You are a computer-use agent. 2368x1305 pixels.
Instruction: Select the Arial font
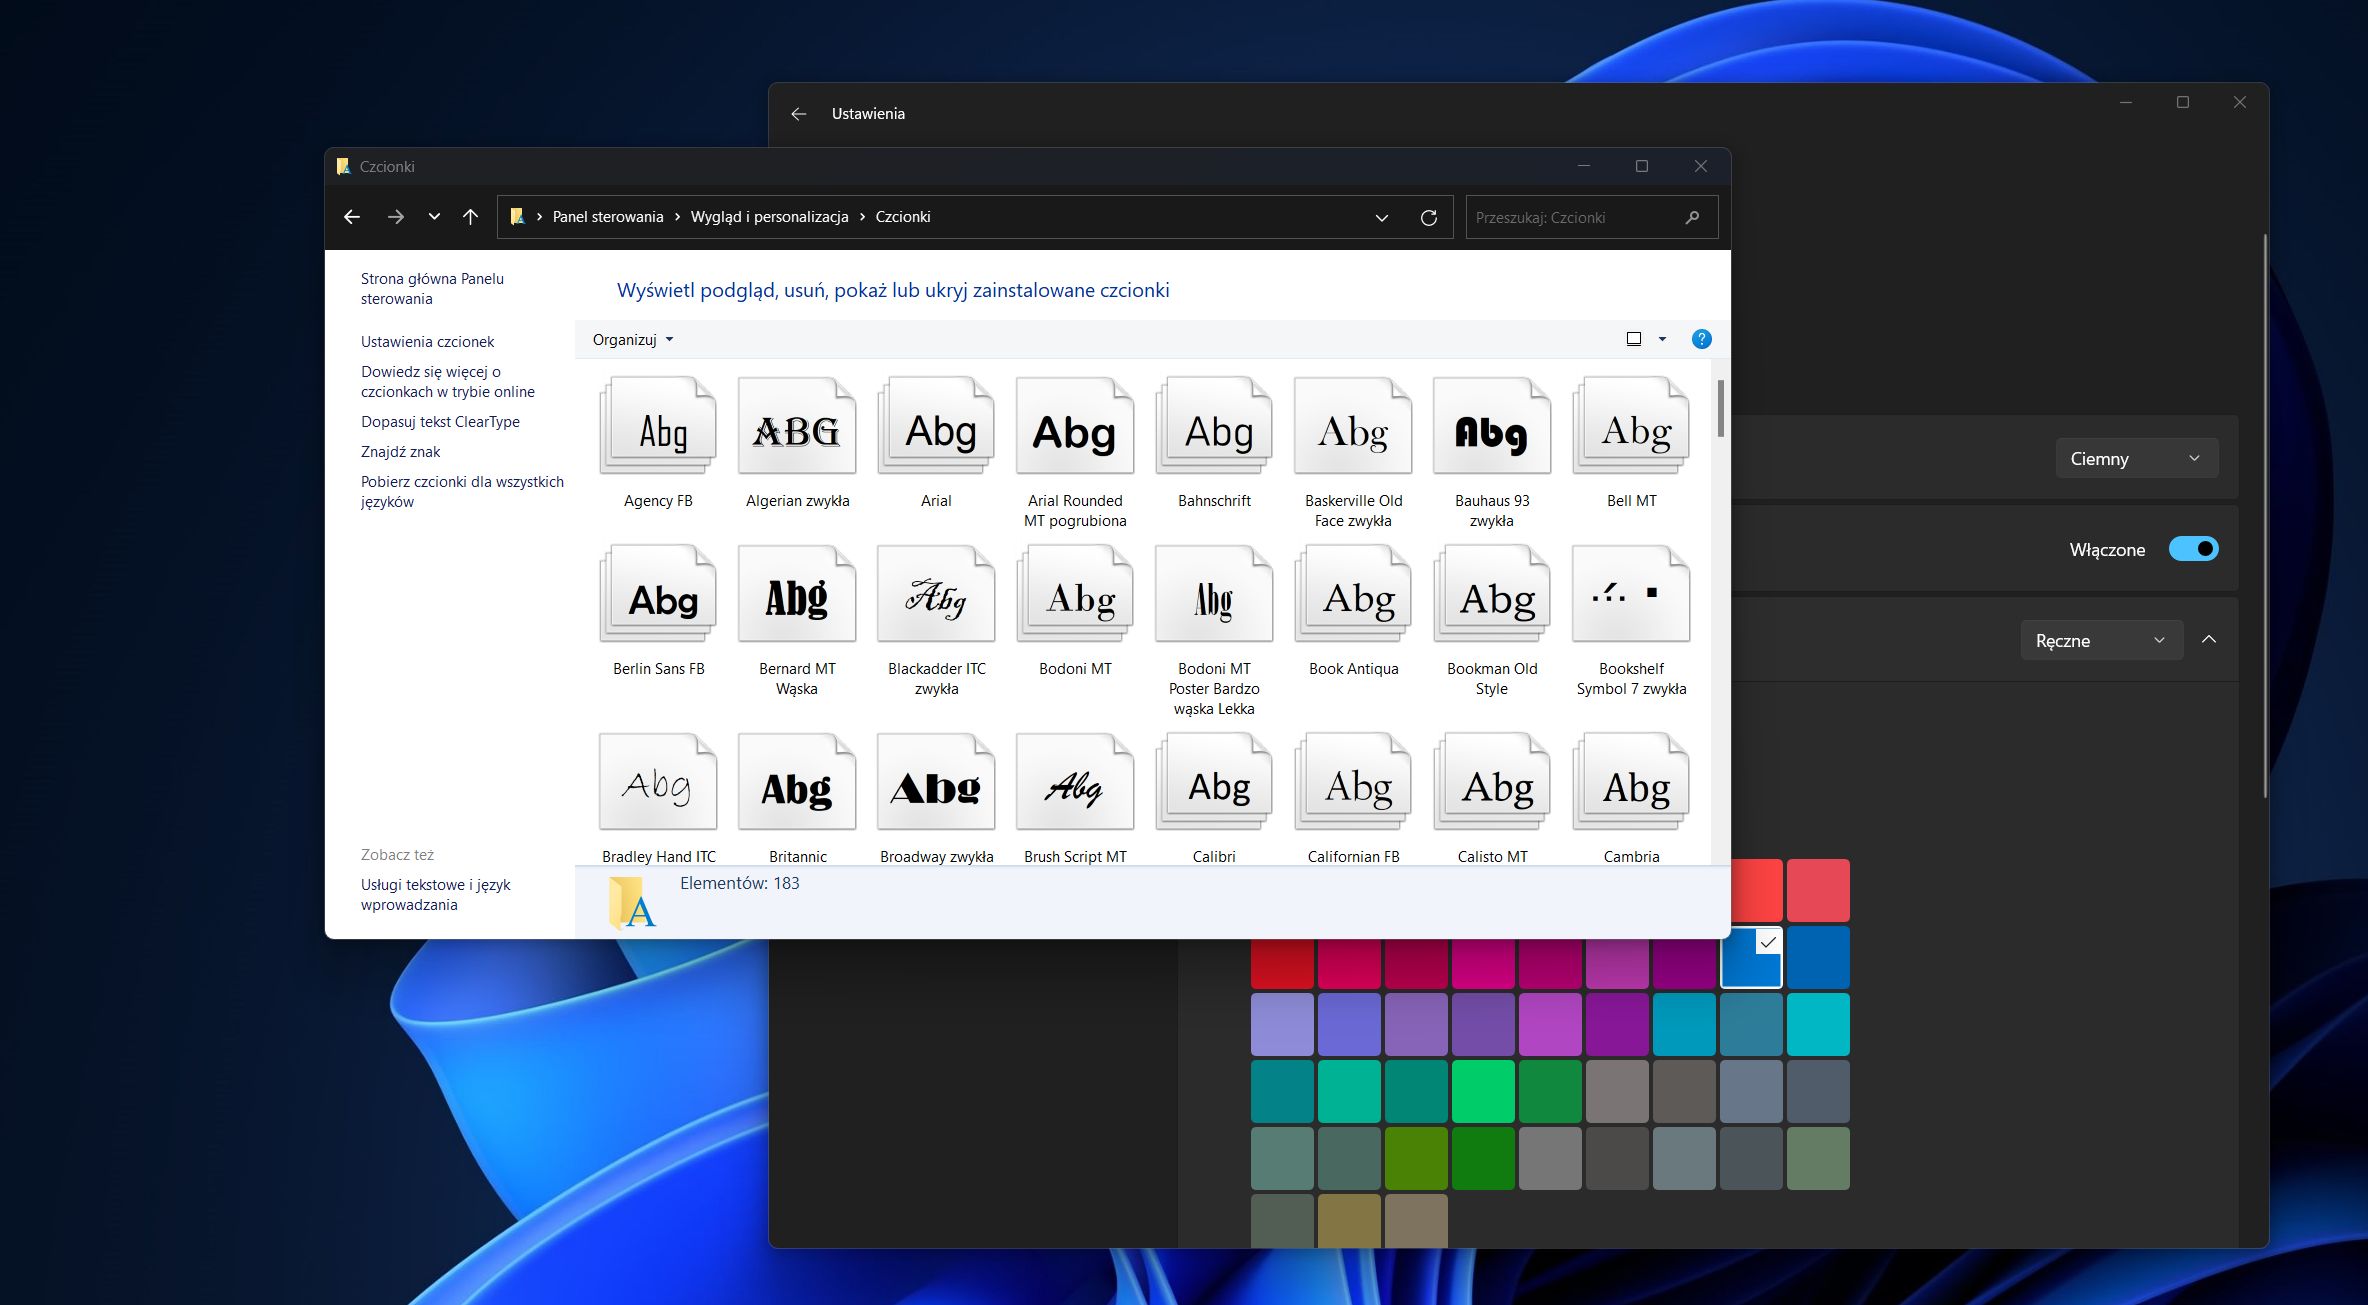point(934,430)
